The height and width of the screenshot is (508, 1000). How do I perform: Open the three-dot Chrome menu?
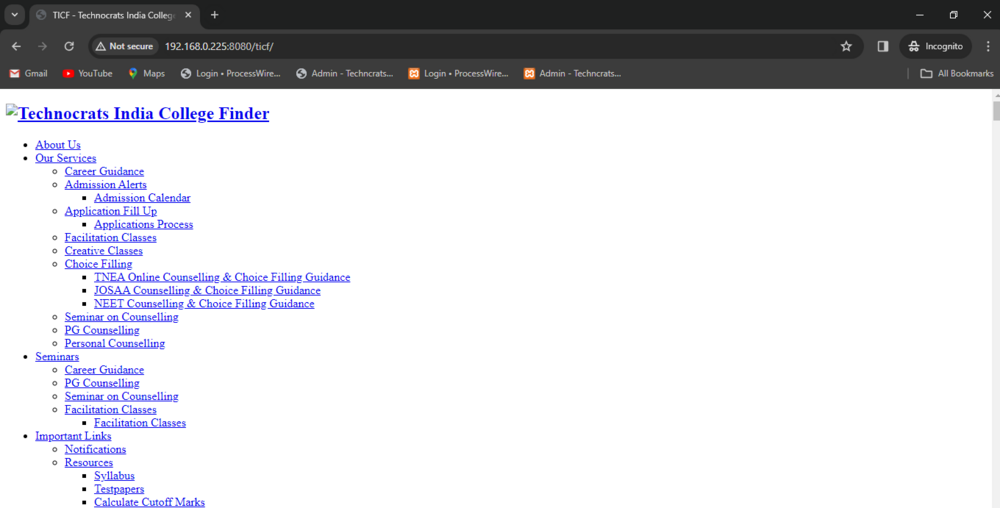988,46
